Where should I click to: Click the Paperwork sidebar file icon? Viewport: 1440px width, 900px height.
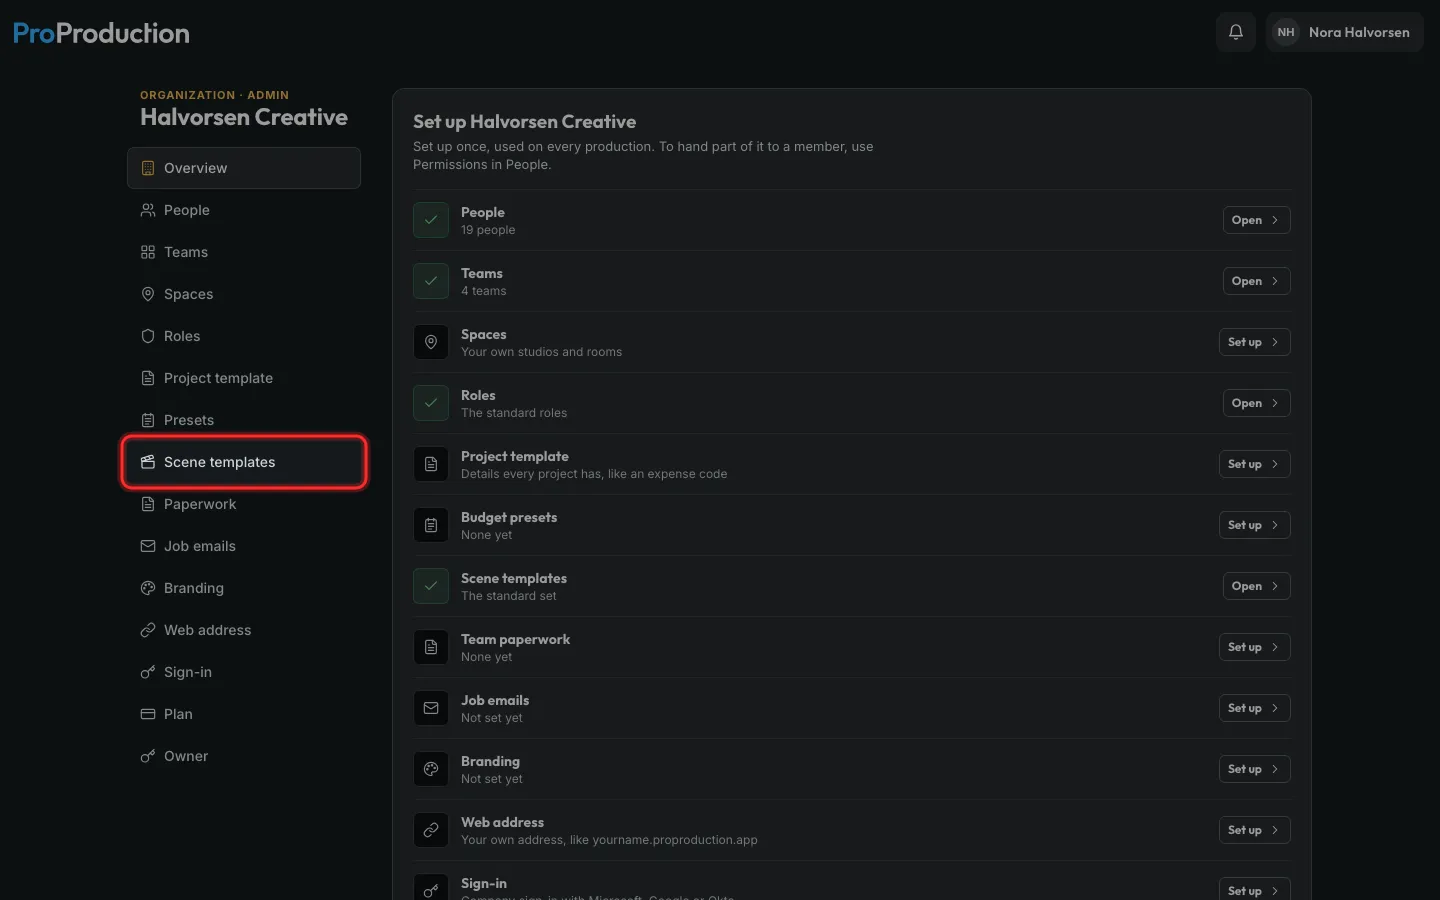(148, 504)
